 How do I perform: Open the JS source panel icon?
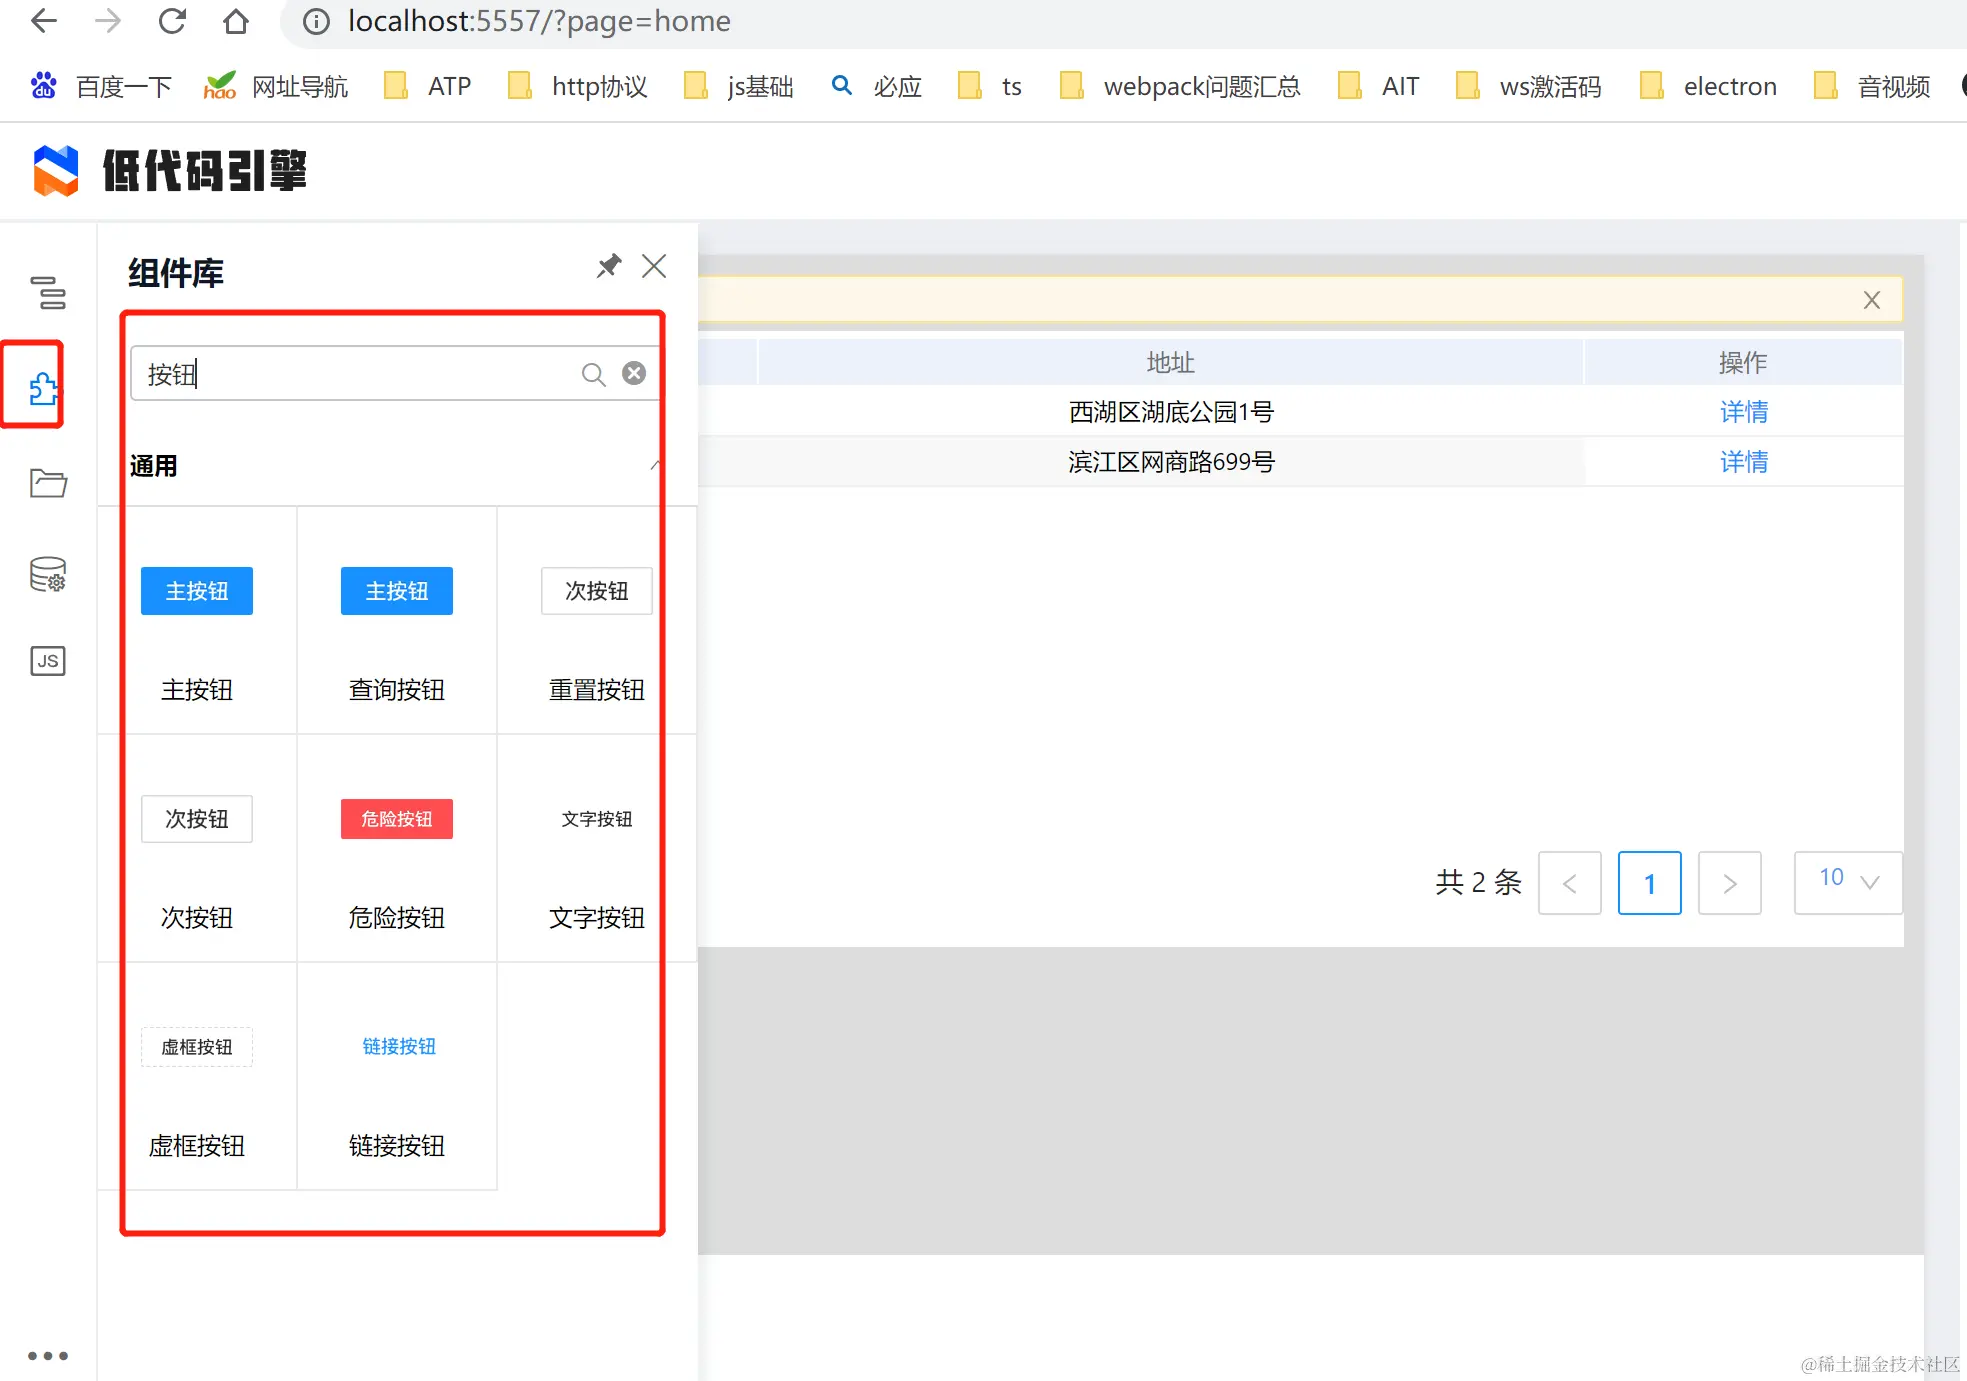pyautogui.click(x=48, y=661)
